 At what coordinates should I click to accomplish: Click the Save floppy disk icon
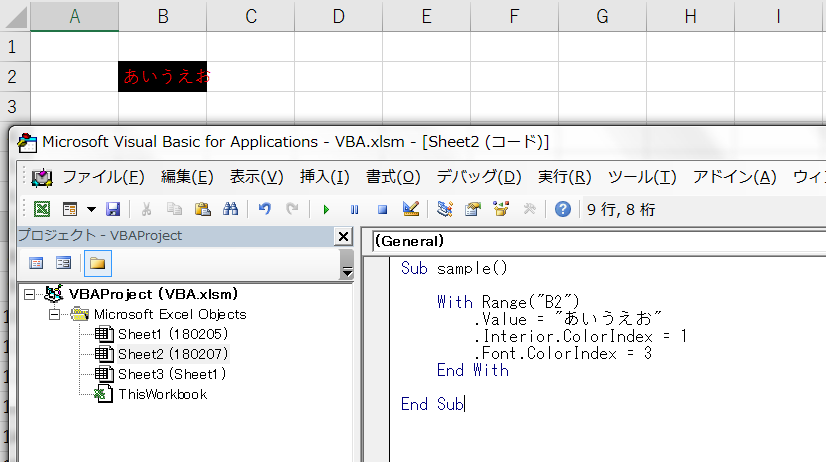click(113, 209)
